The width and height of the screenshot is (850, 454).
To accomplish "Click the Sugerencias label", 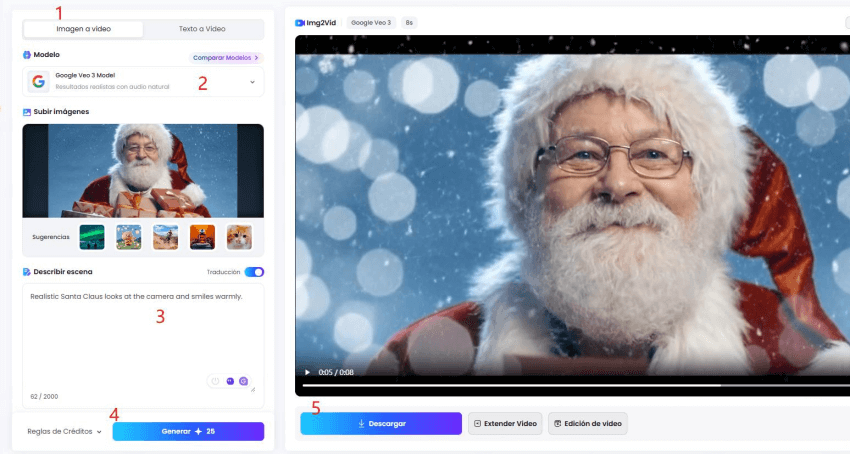I will [51, 237].
